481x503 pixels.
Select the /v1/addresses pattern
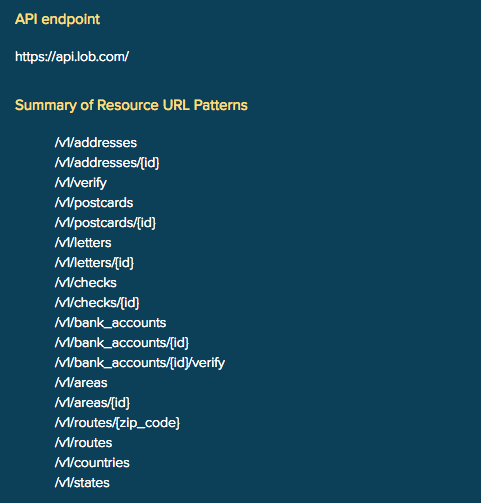pyautogui.click(x=96, y=143)
